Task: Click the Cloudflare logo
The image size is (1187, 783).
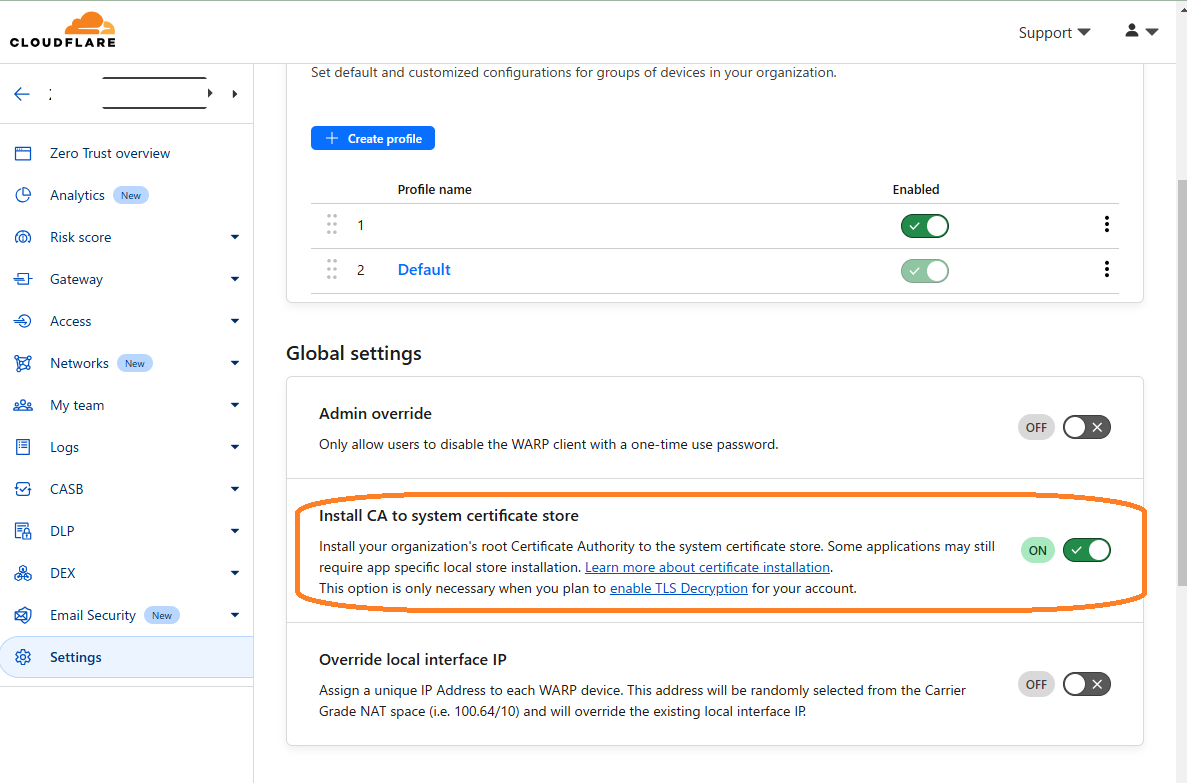Action: pyautogui.click(x=62, y=30)
